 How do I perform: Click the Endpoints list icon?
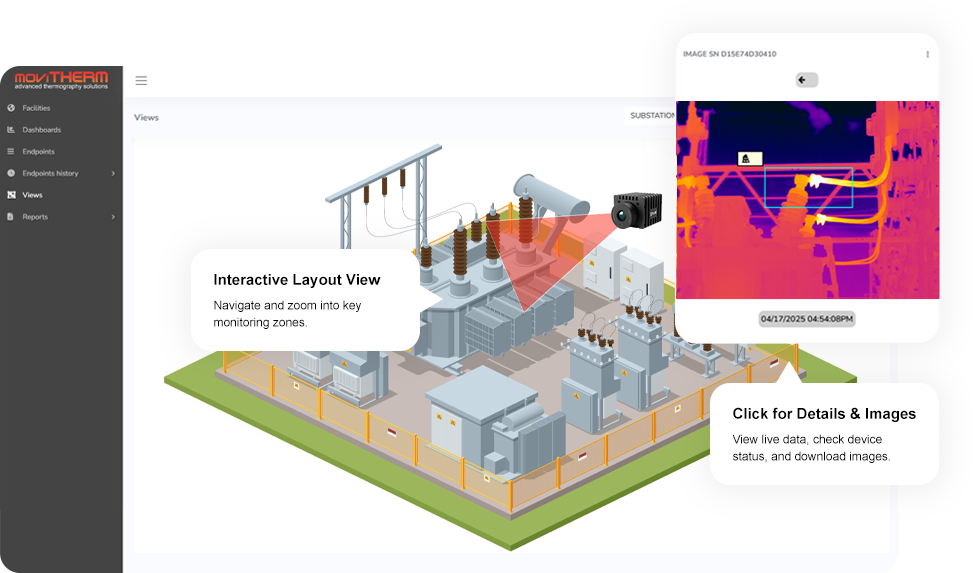pos(11,152)
